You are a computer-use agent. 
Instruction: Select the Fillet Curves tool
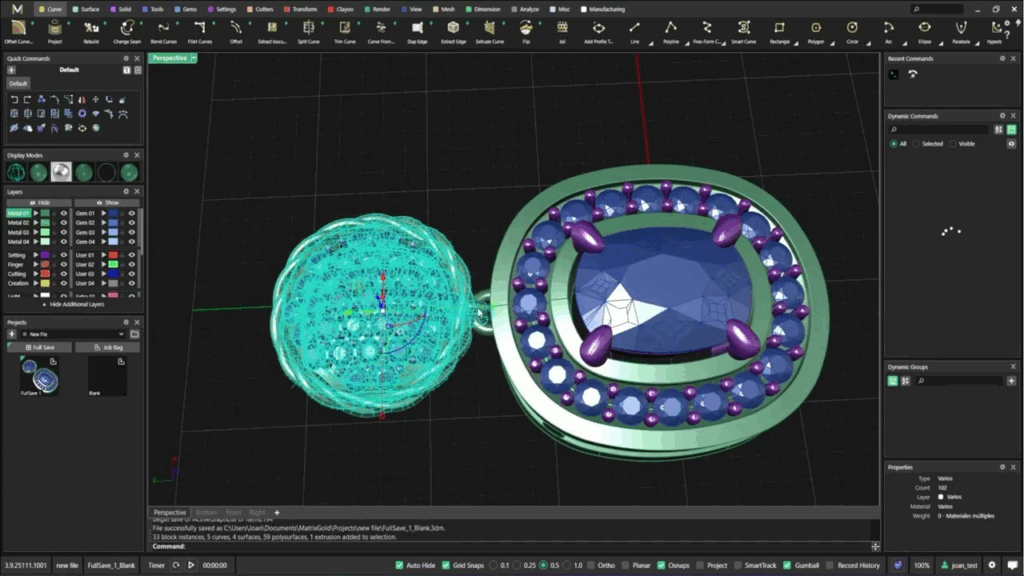200,29
